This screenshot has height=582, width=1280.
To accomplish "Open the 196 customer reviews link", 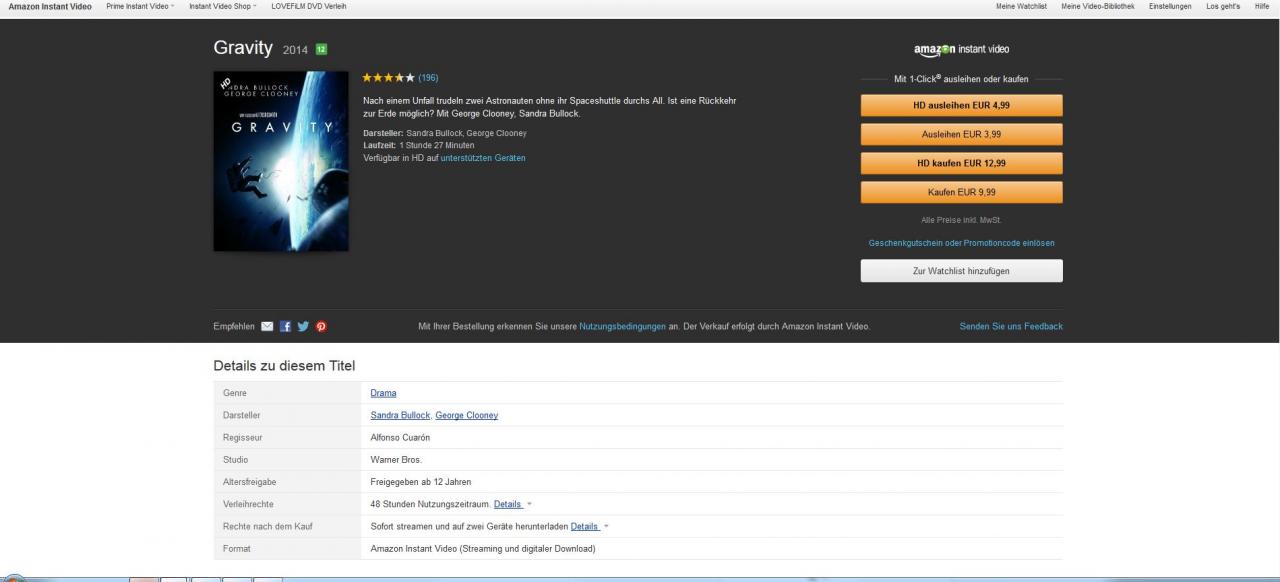I will pyautogui.click(x=428, y=78).
